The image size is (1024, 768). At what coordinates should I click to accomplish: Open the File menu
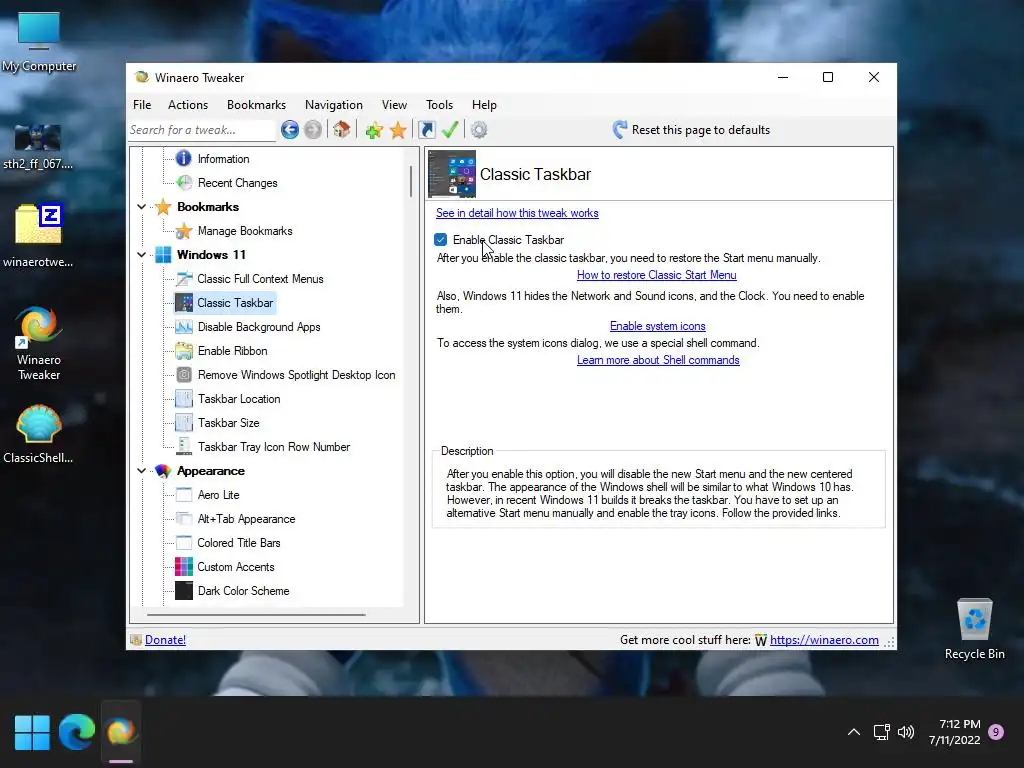click(x=142, y=104)
